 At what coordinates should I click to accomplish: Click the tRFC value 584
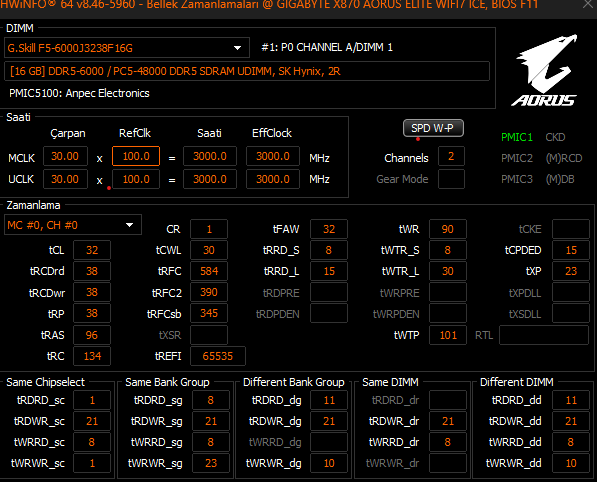click(209, 271)
